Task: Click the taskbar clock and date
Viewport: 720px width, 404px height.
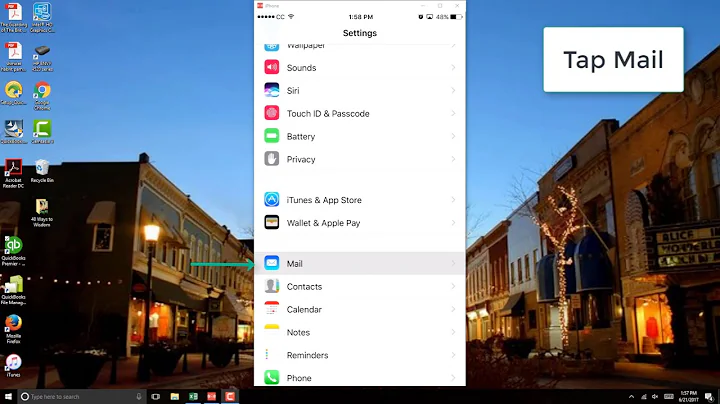Action: tap(688, 397)
